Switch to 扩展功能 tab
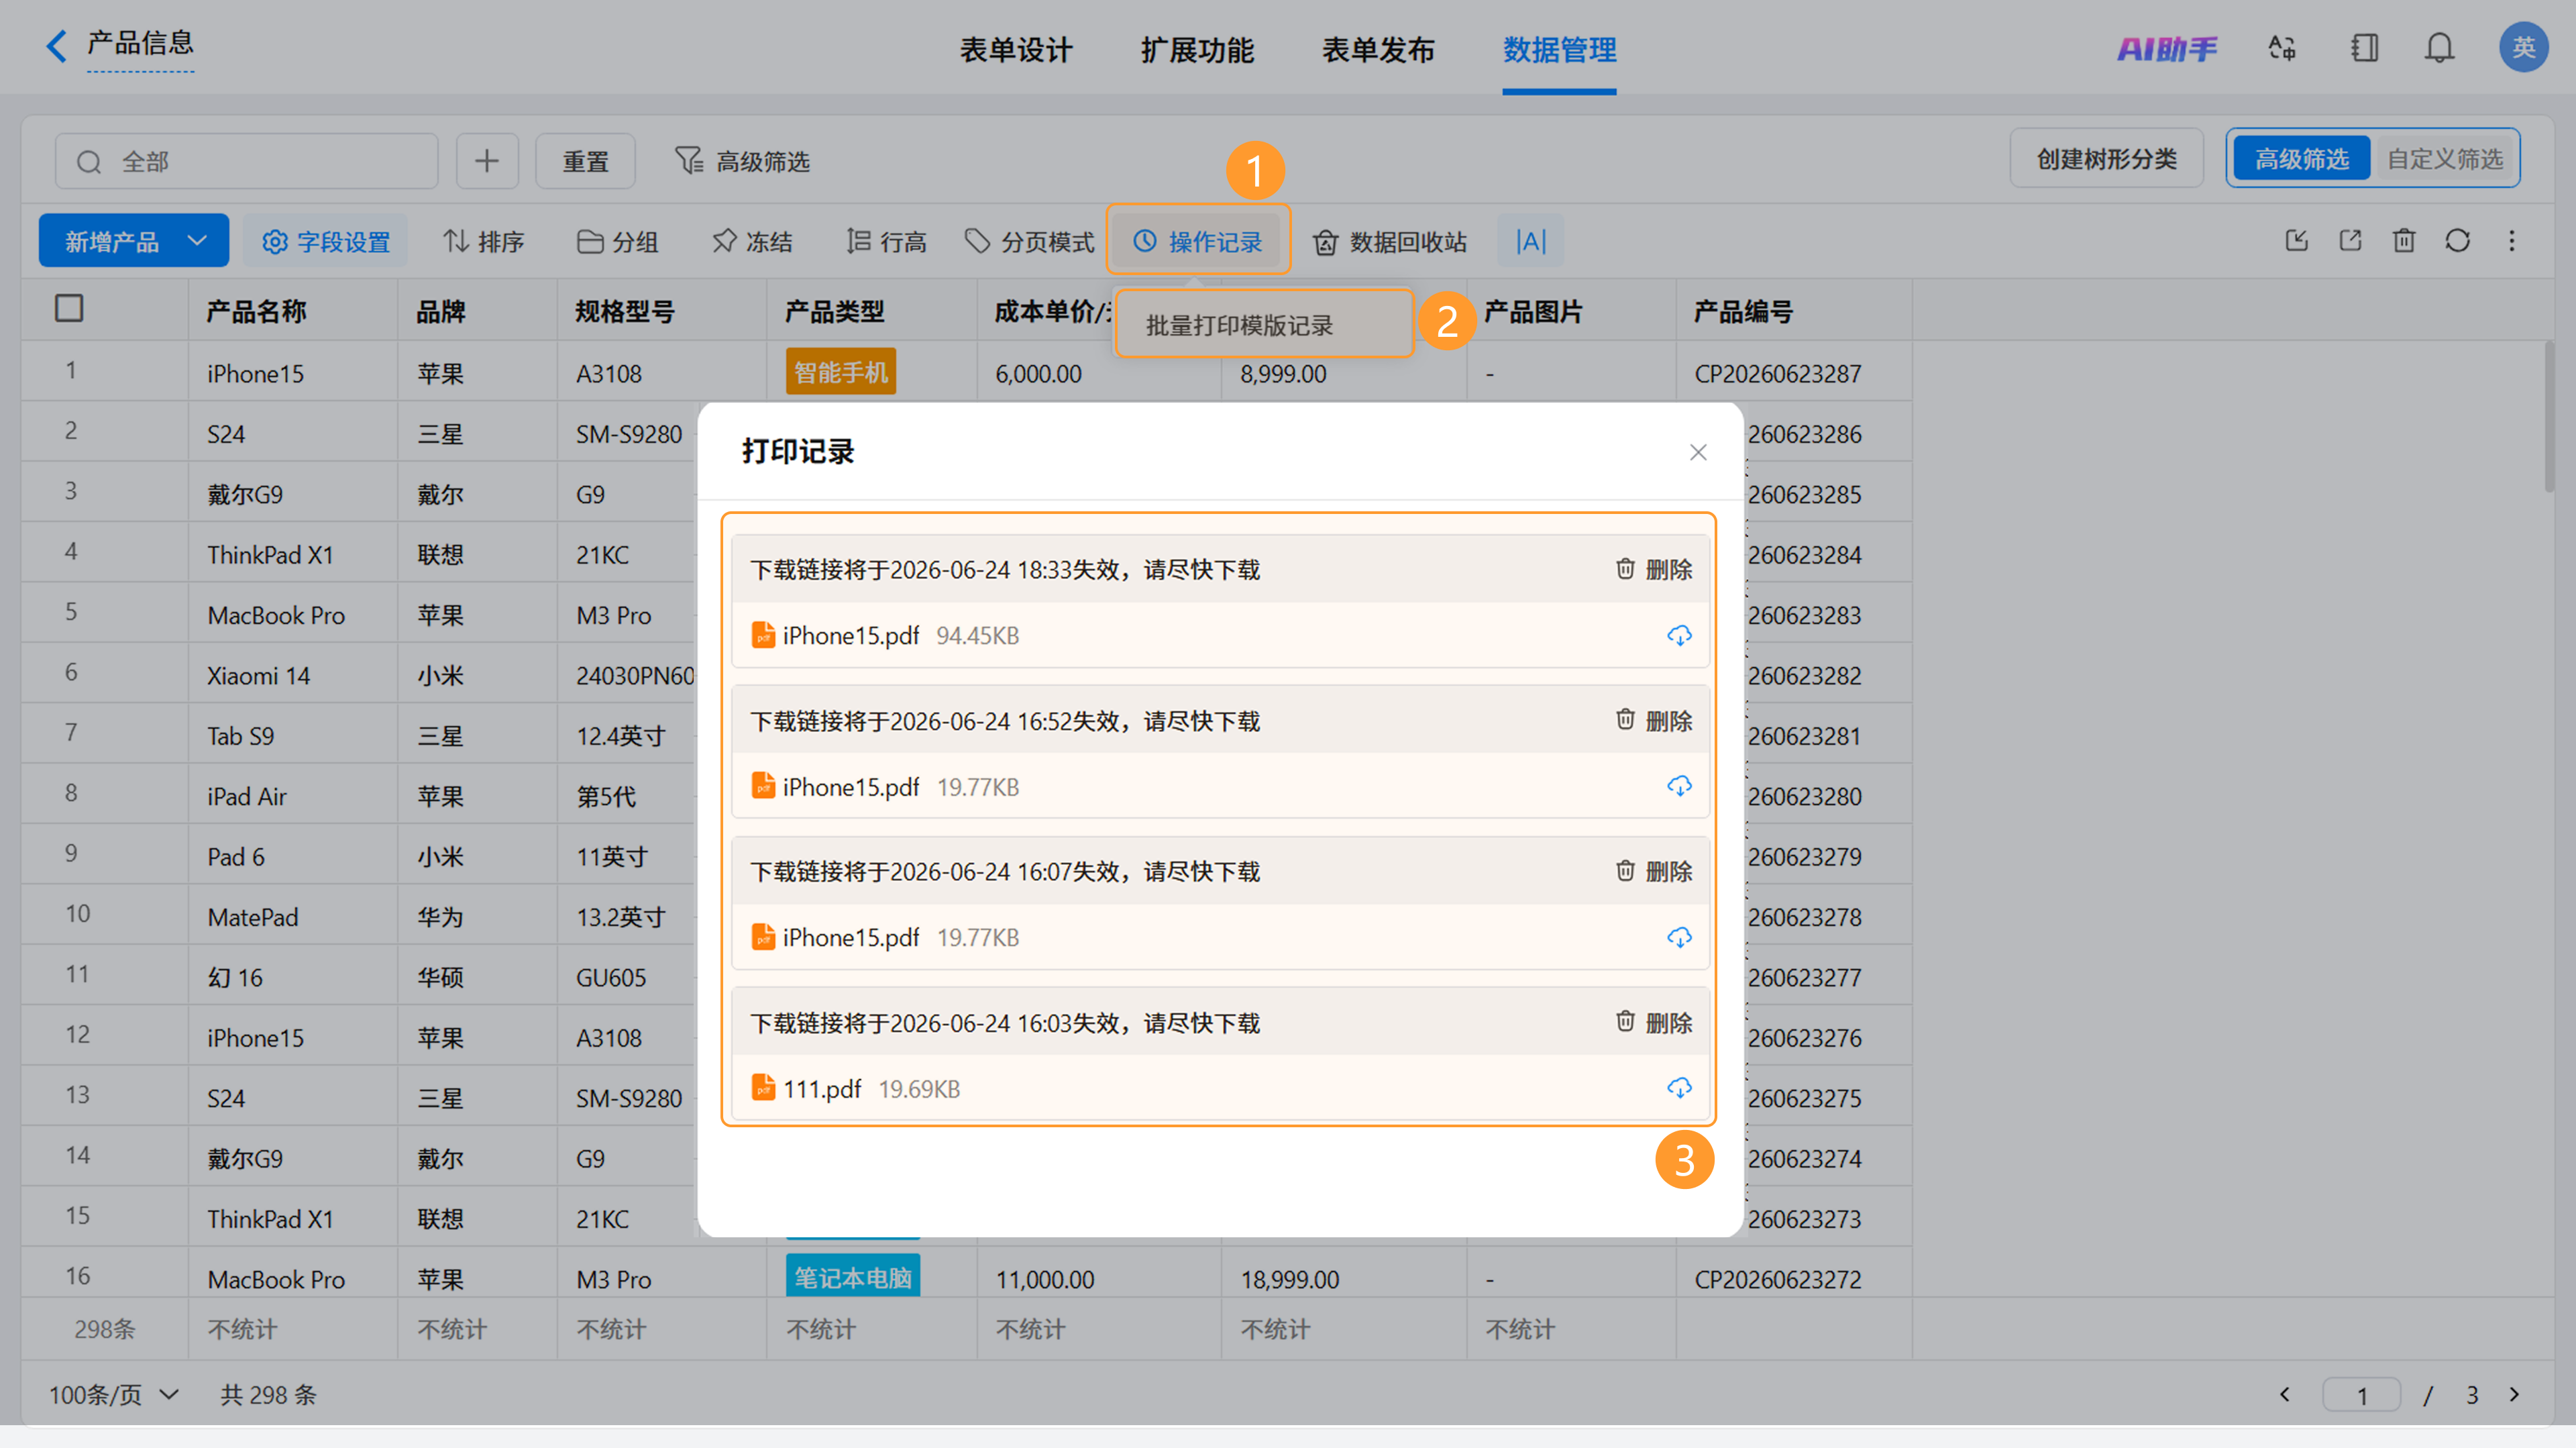Image resolution: width=2576 pixels, height=1448 pixels. pos(1197,49)
